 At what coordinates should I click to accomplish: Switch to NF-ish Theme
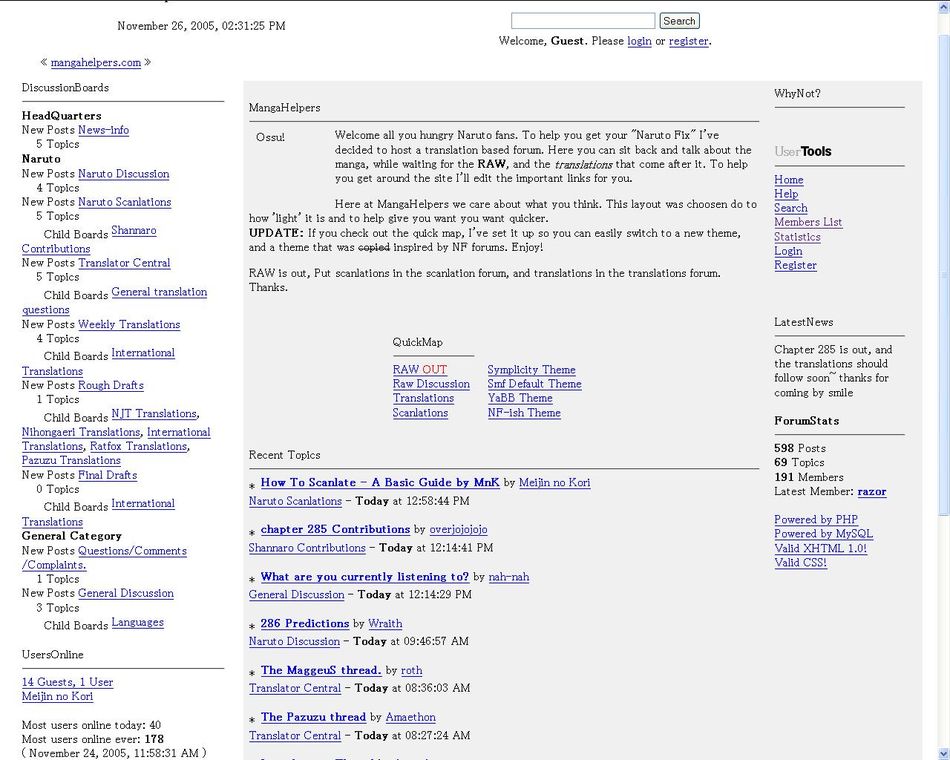pyautogui.click(x=524, y=413)
